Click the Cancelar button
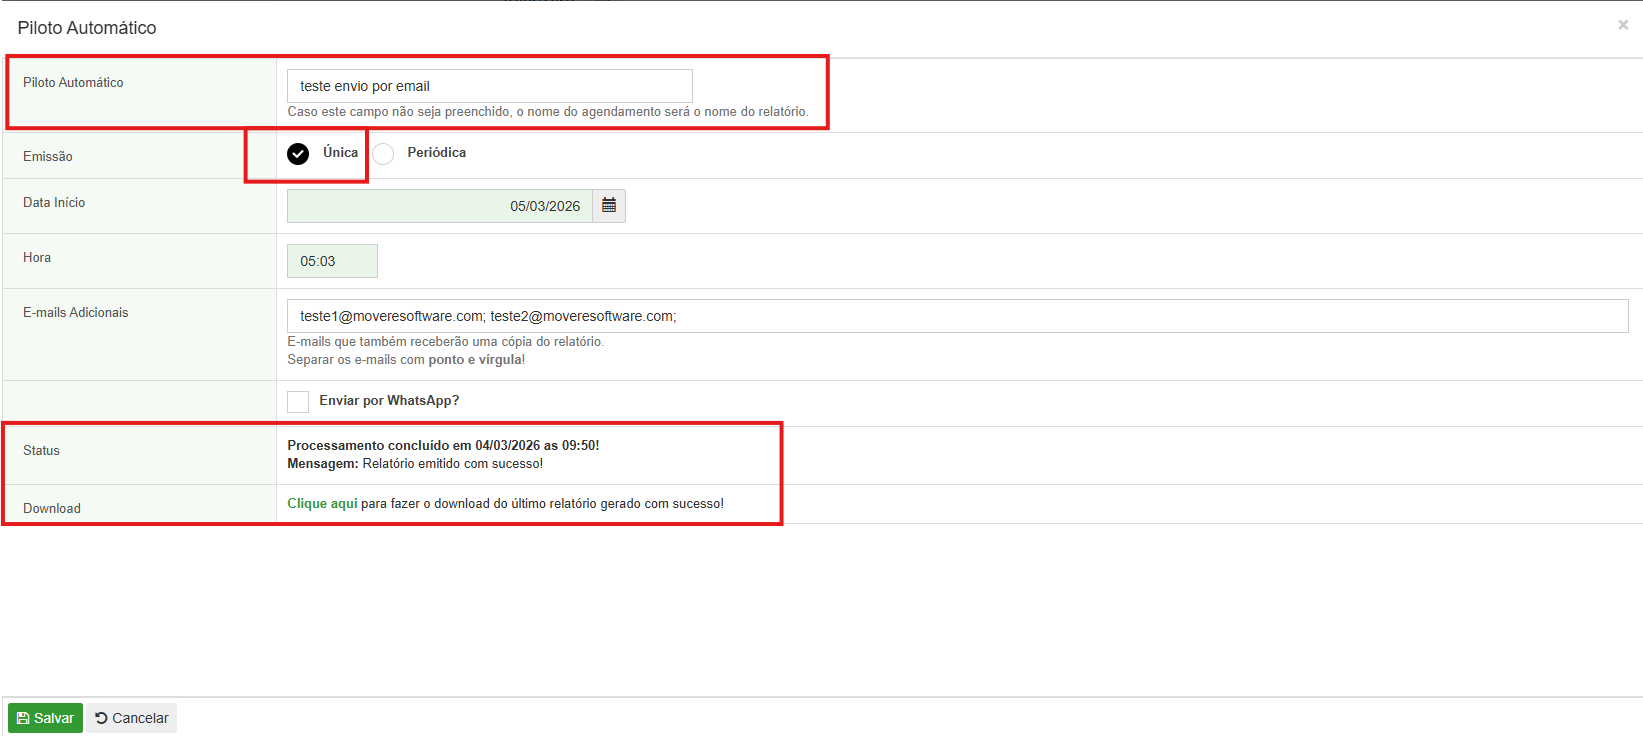 point(132,718)
